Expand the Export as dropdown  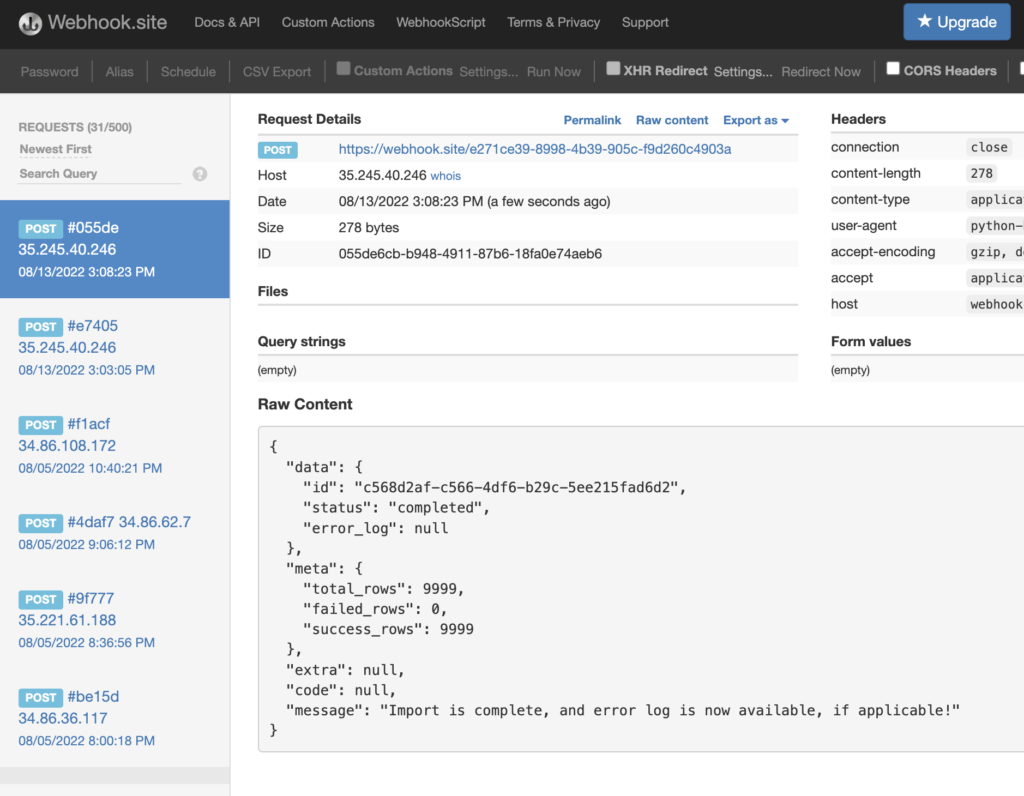tap(756, 120)
